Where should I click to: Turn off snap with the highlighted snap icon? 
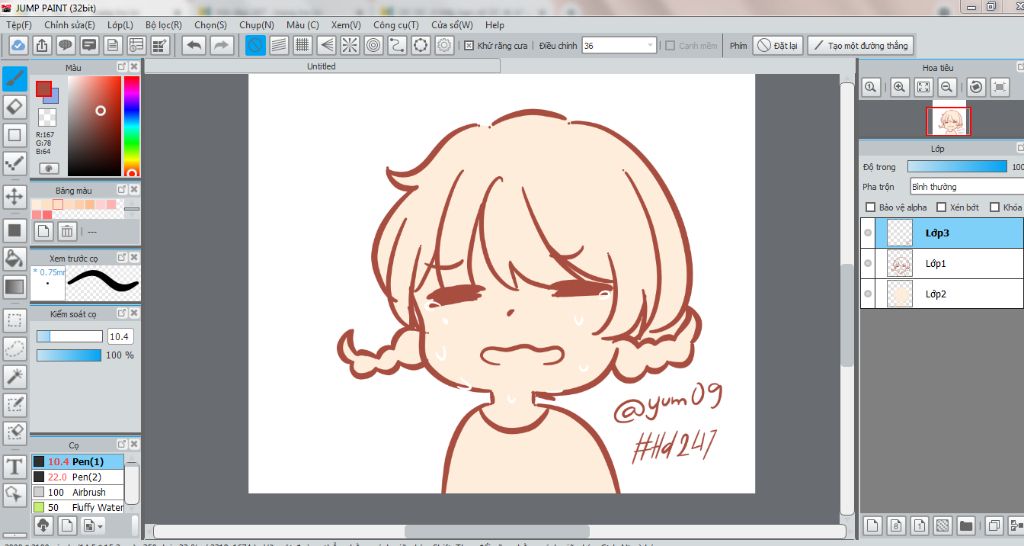[255, 46]
